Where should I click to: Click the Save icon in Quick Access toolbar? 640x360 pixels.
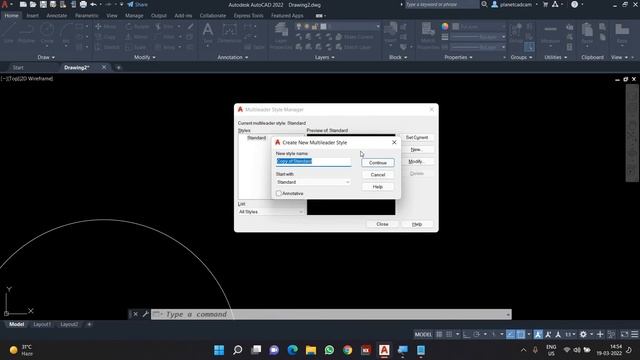(x=43, y=4)
